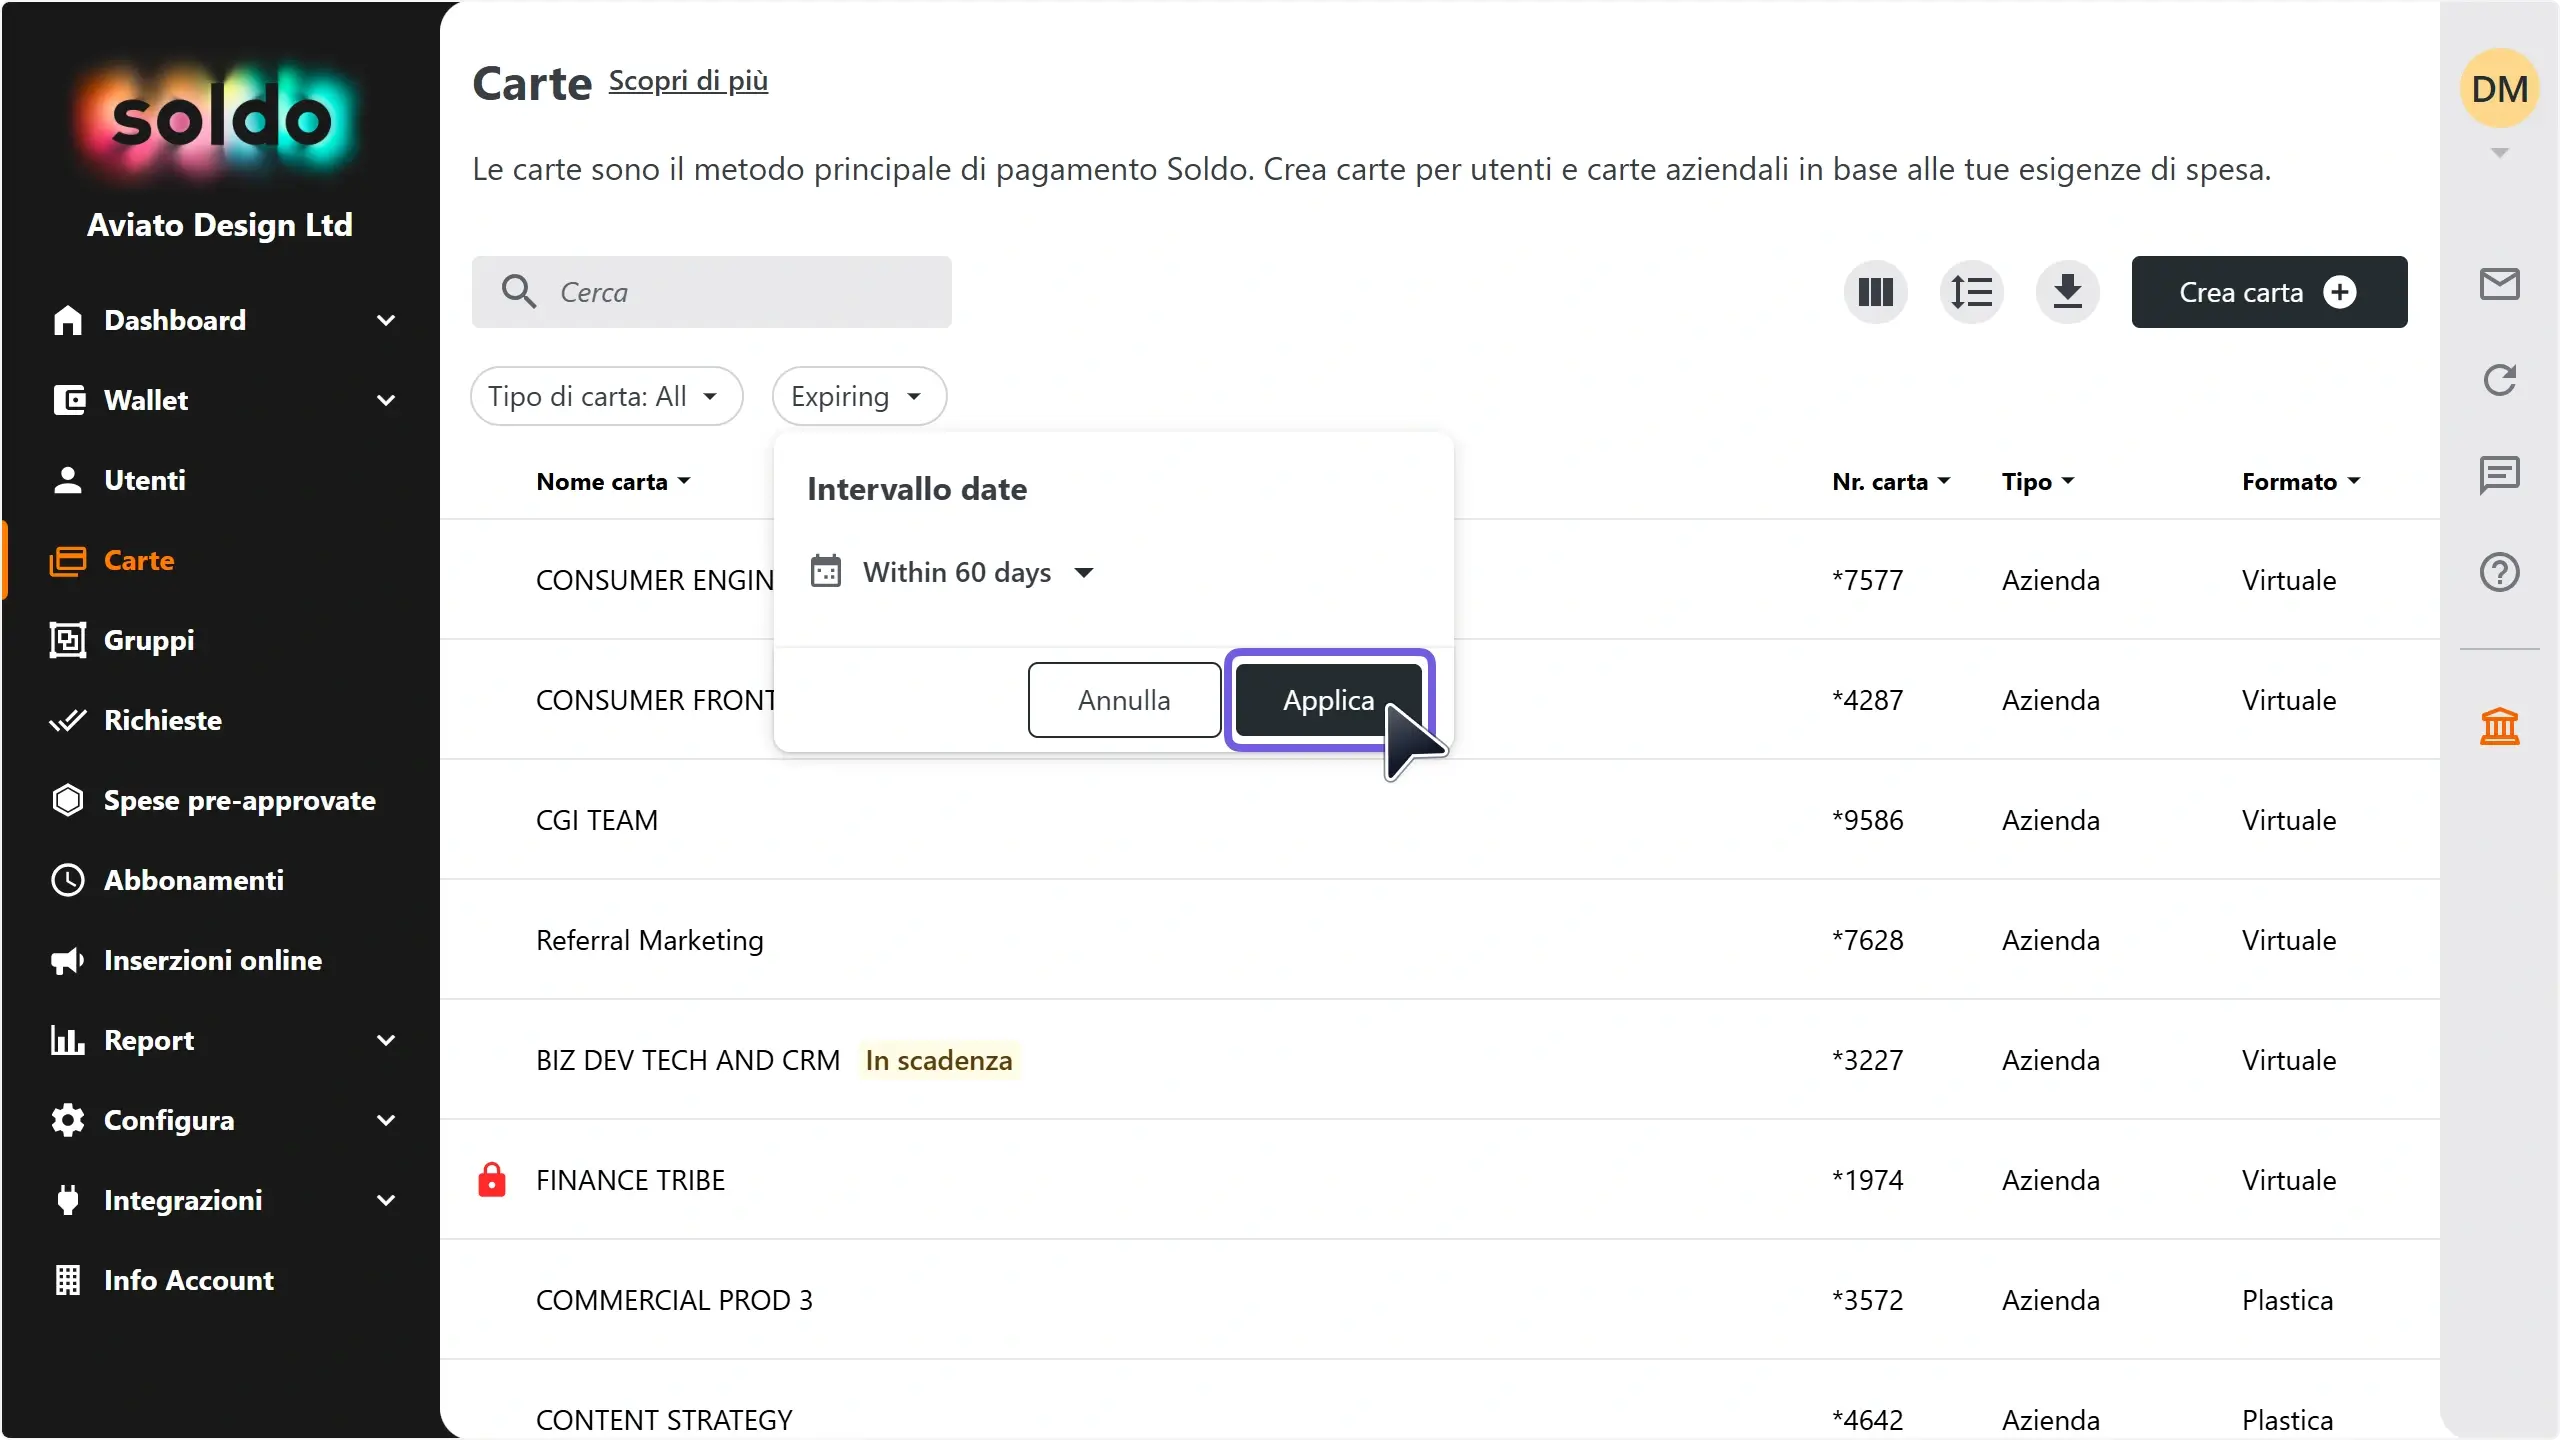
Task: Click the Configura gear icon
Action: coord(67,1120)
